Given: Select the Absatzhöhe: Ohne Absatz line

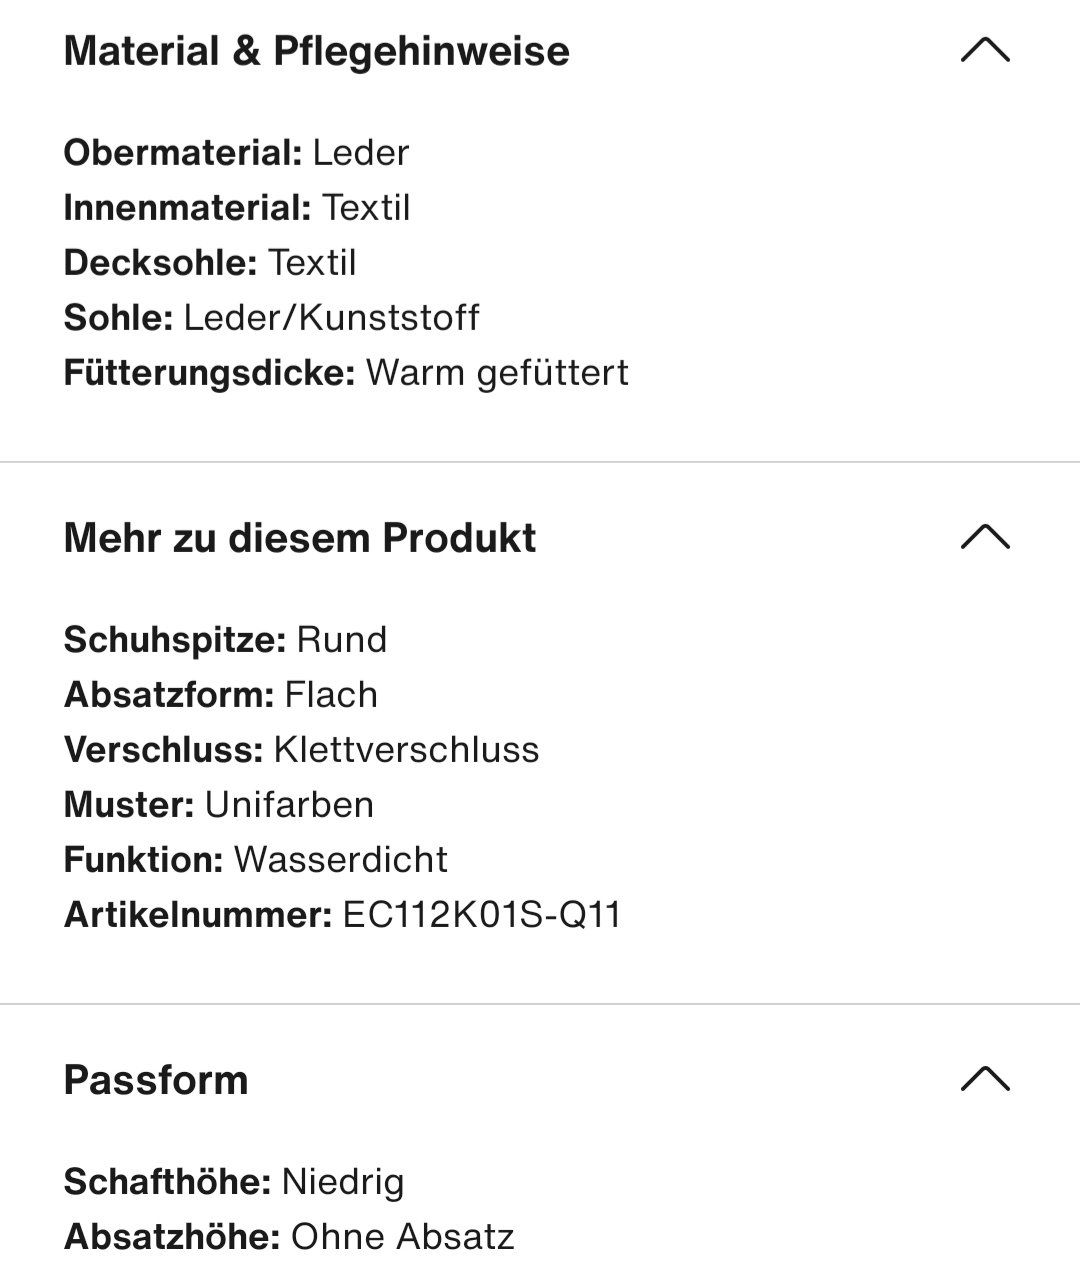Looking at the screenshot, I should [289, 1237].
